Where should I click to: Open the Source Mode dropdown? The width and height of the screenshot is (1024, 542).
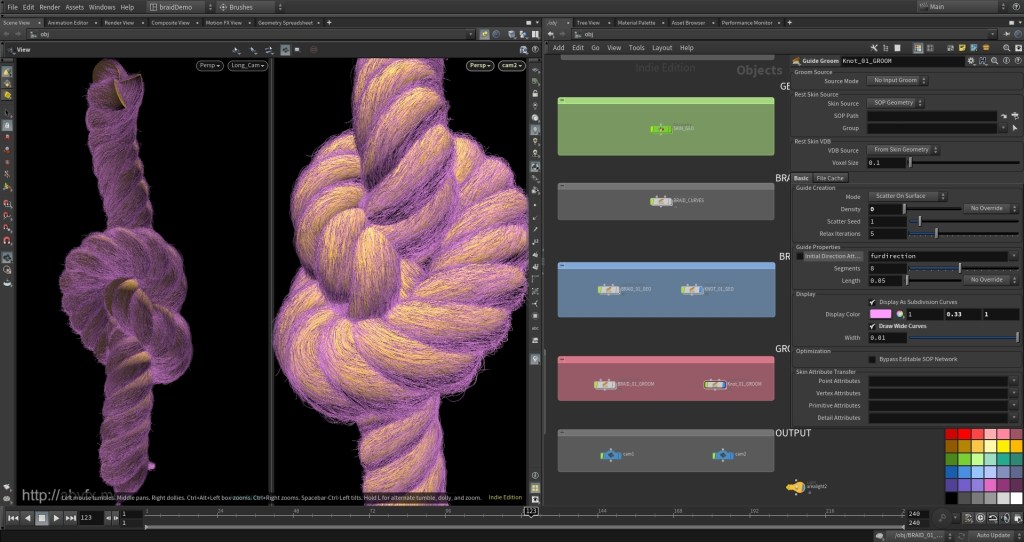(x=896, y=80)
